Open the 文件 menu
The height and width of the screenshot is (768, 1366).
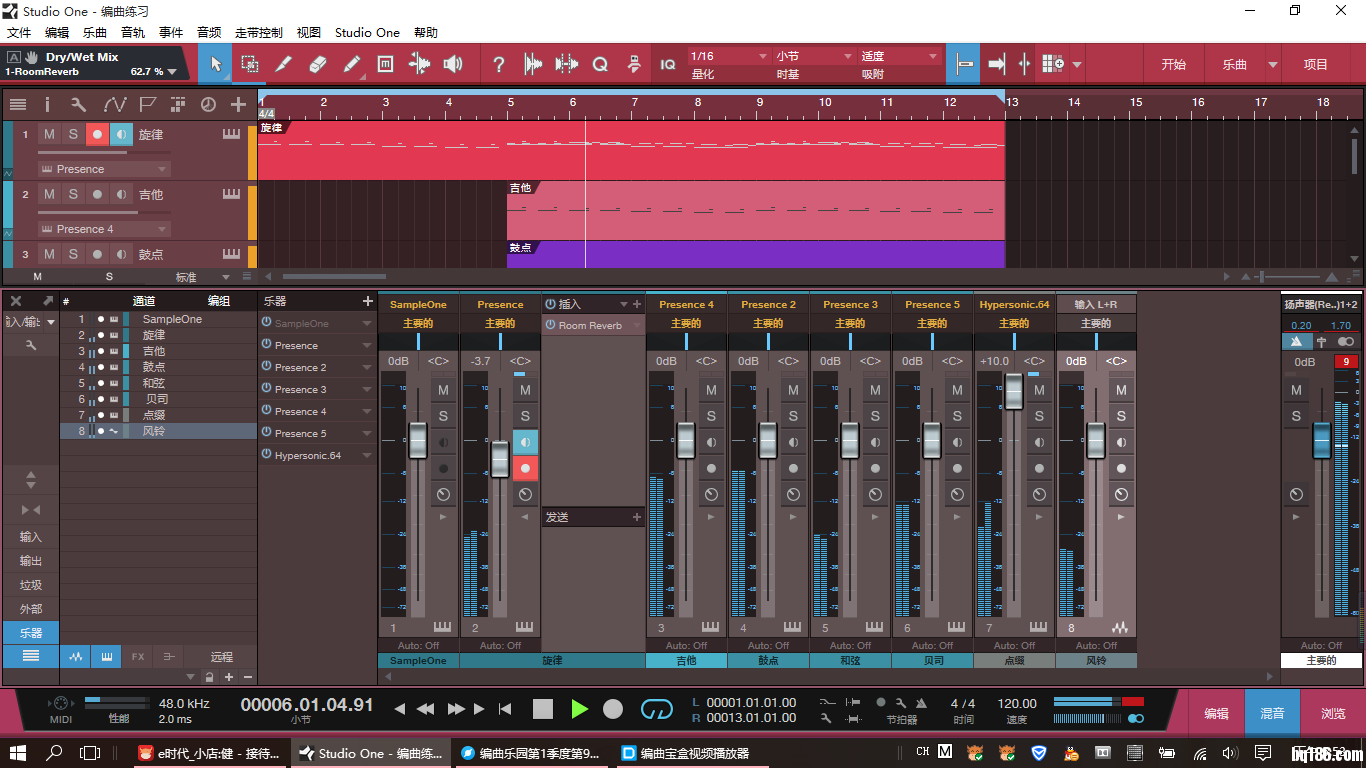point(19,32)
